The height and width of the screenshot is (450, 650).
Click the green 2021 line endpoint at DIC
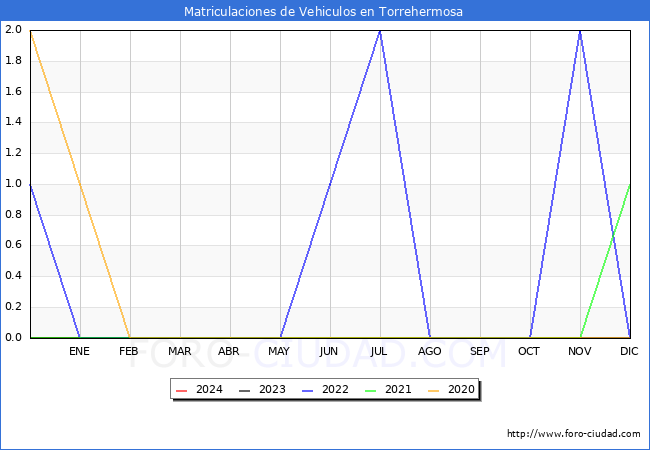click(x=630, y=185)
